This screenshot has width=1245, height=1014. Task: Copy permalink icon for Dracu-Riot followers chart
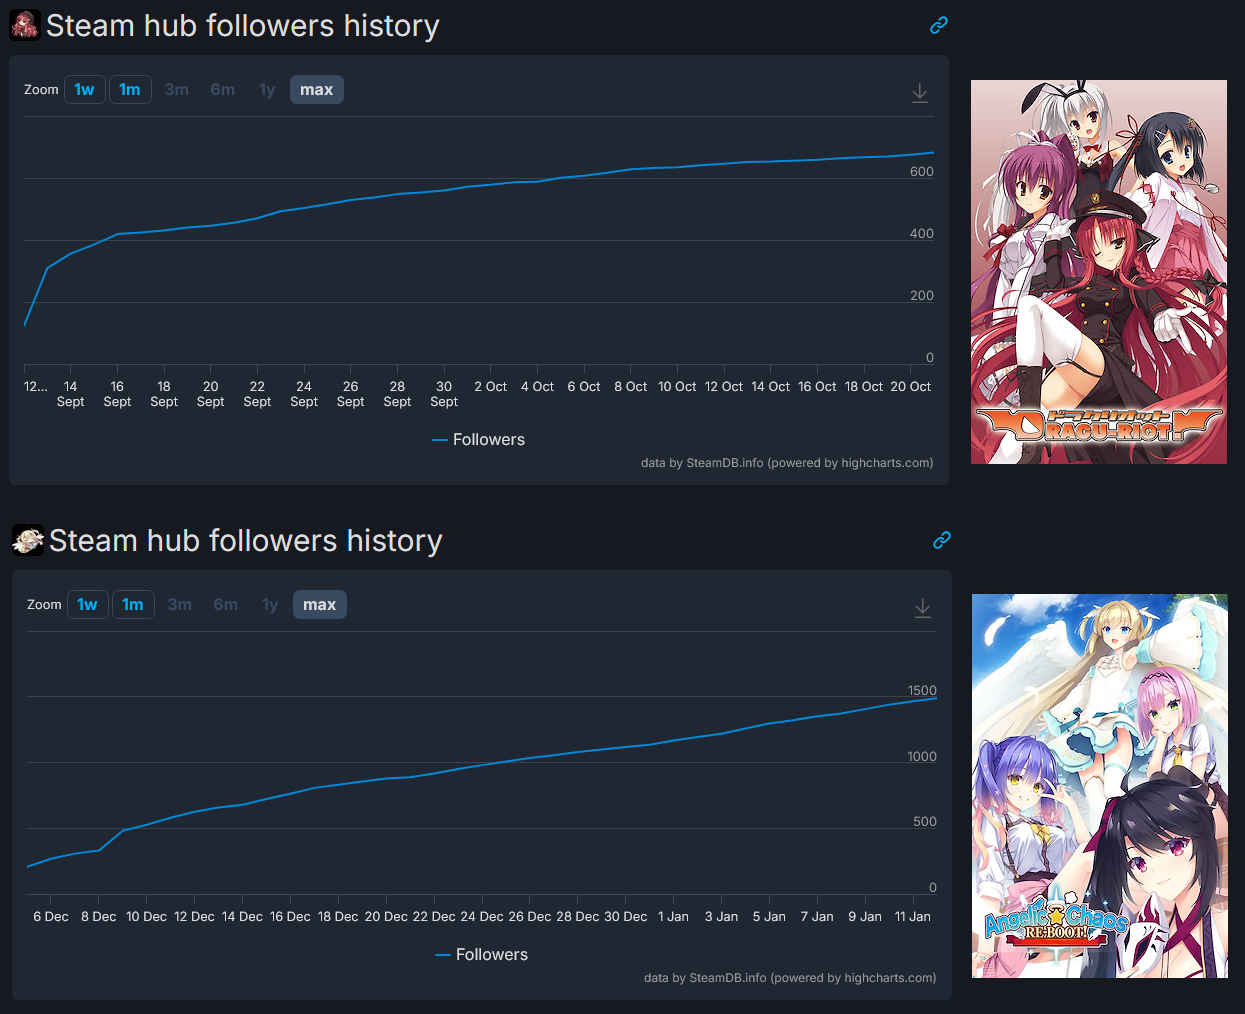[938, 25]
